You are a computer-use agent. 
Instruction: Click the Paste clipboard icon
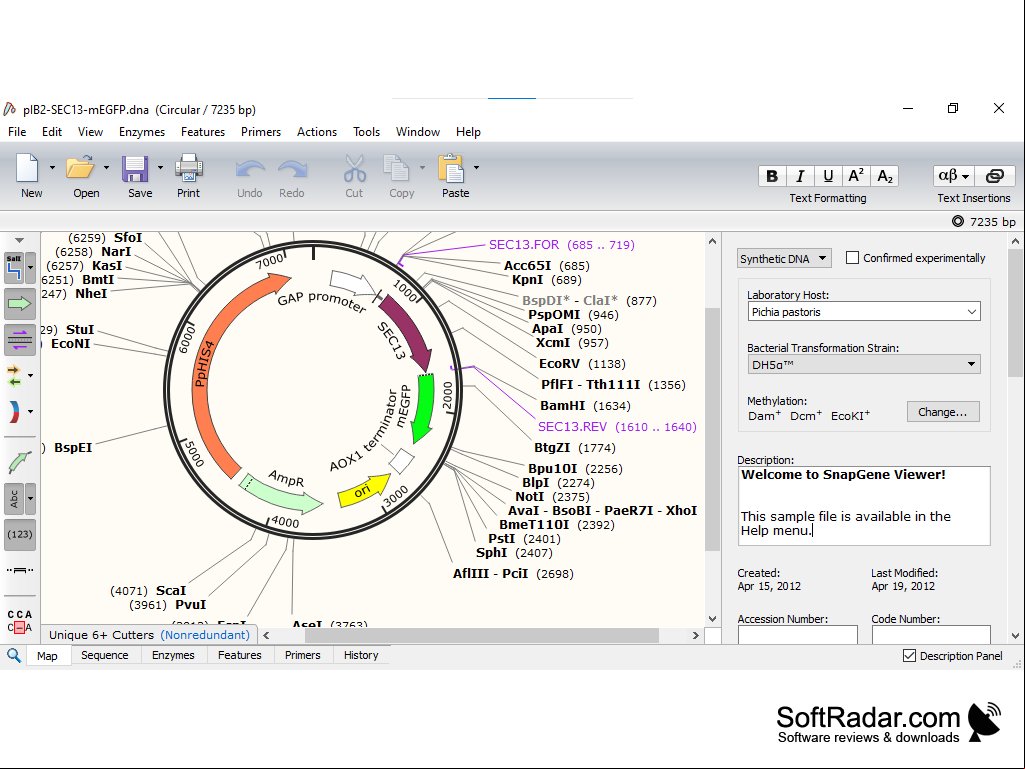tap(452, 168)
